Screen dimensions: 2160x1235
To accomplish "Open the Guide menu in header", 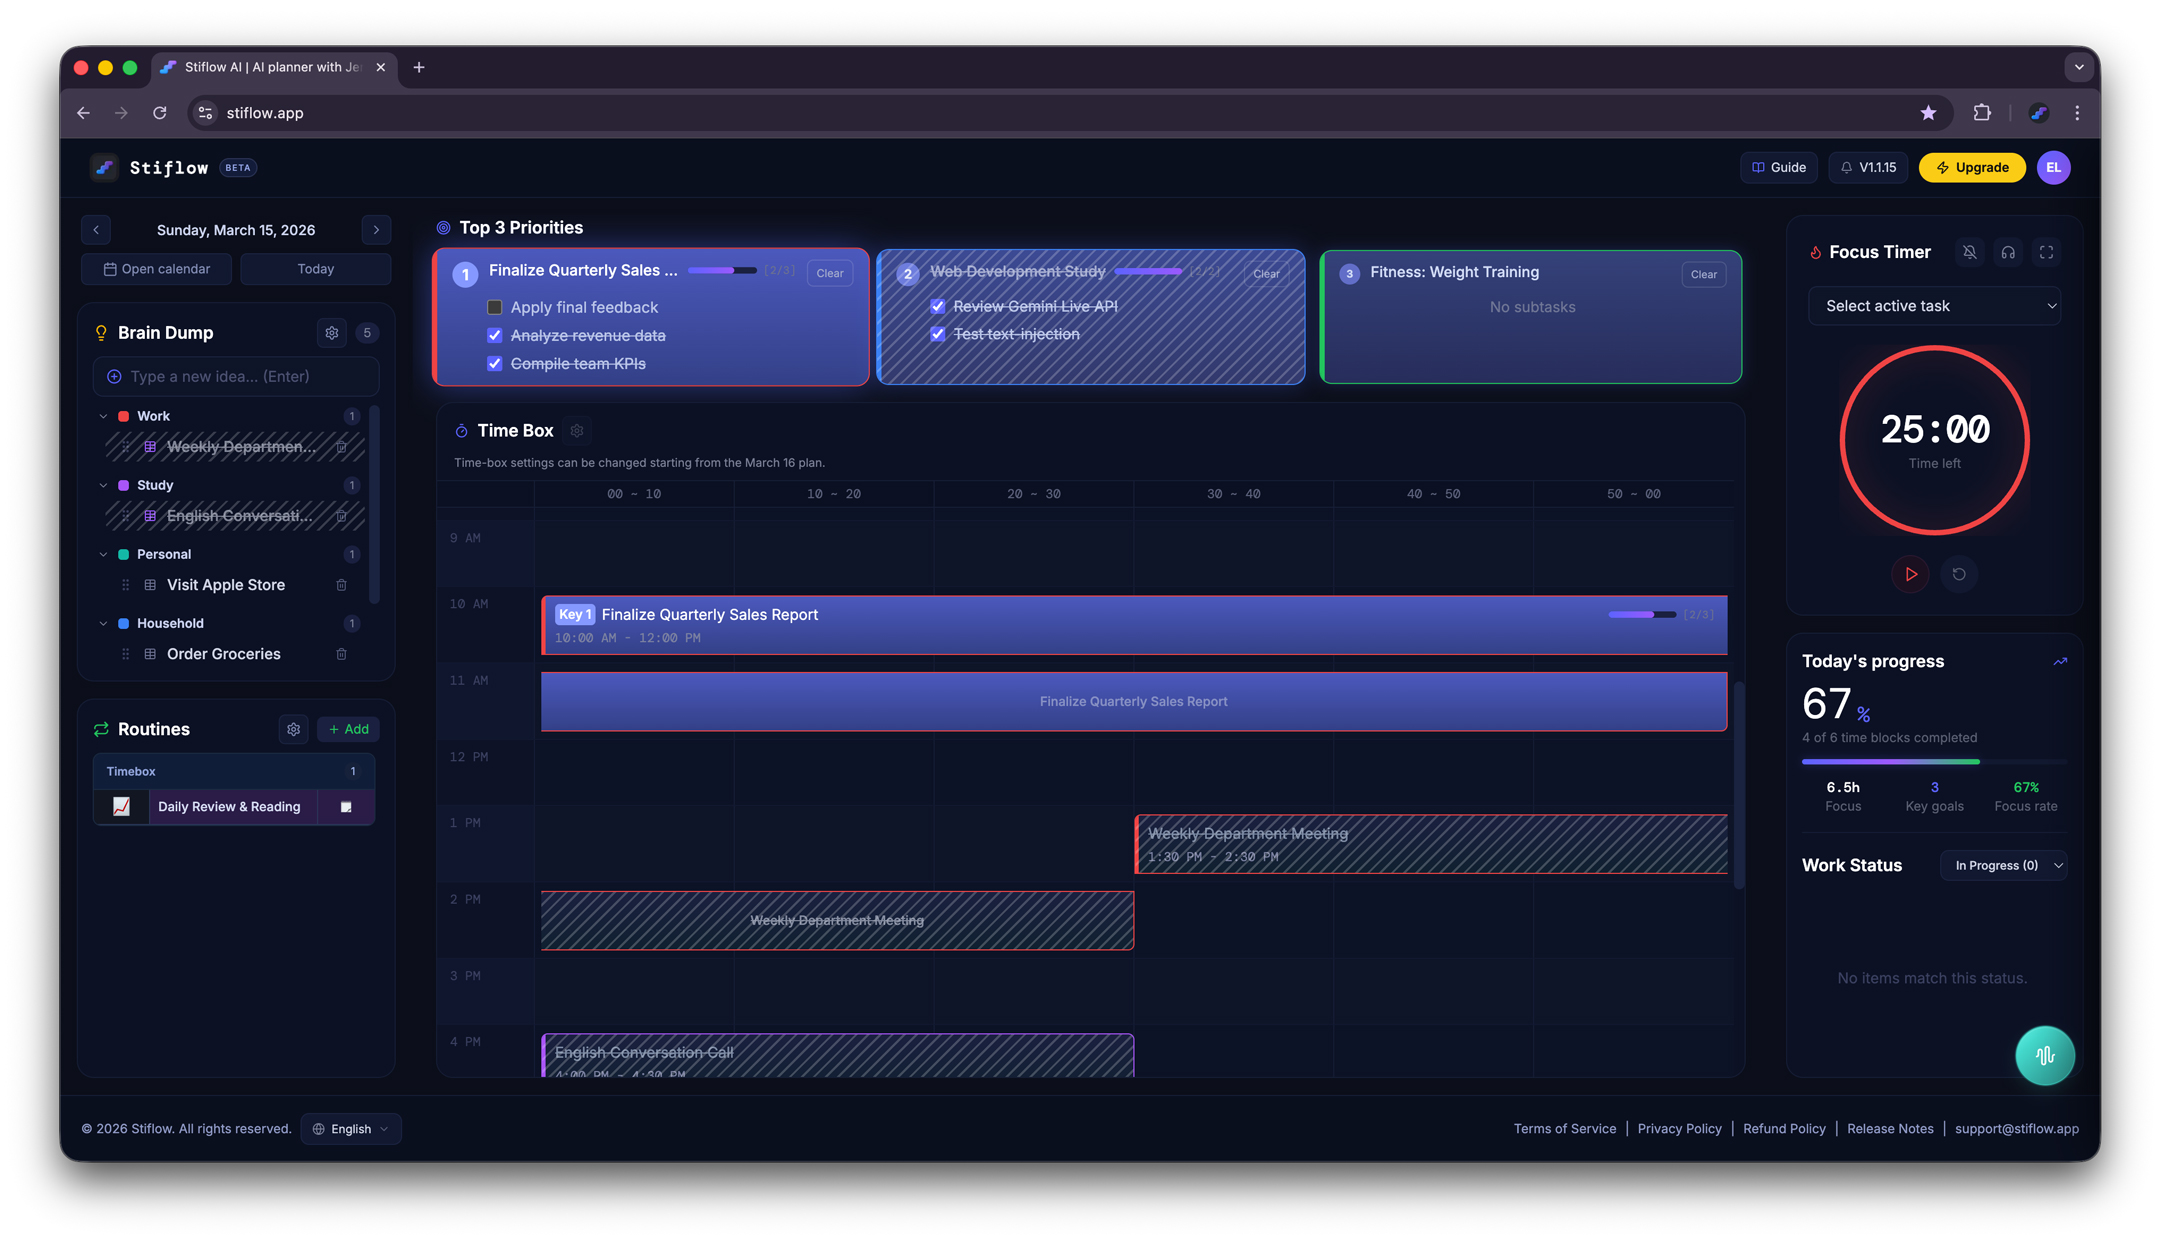I will pos(1779,168).
